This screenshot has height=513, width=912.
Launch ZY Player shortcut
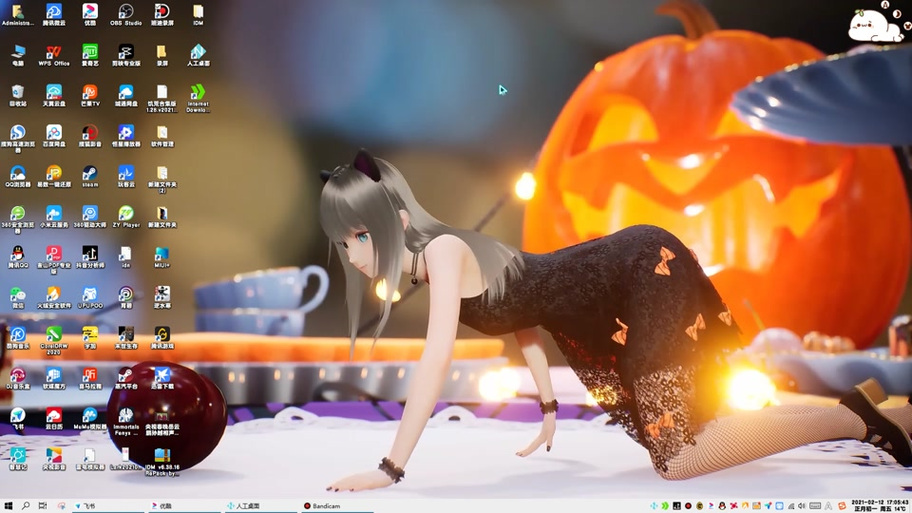coord(126,216)
